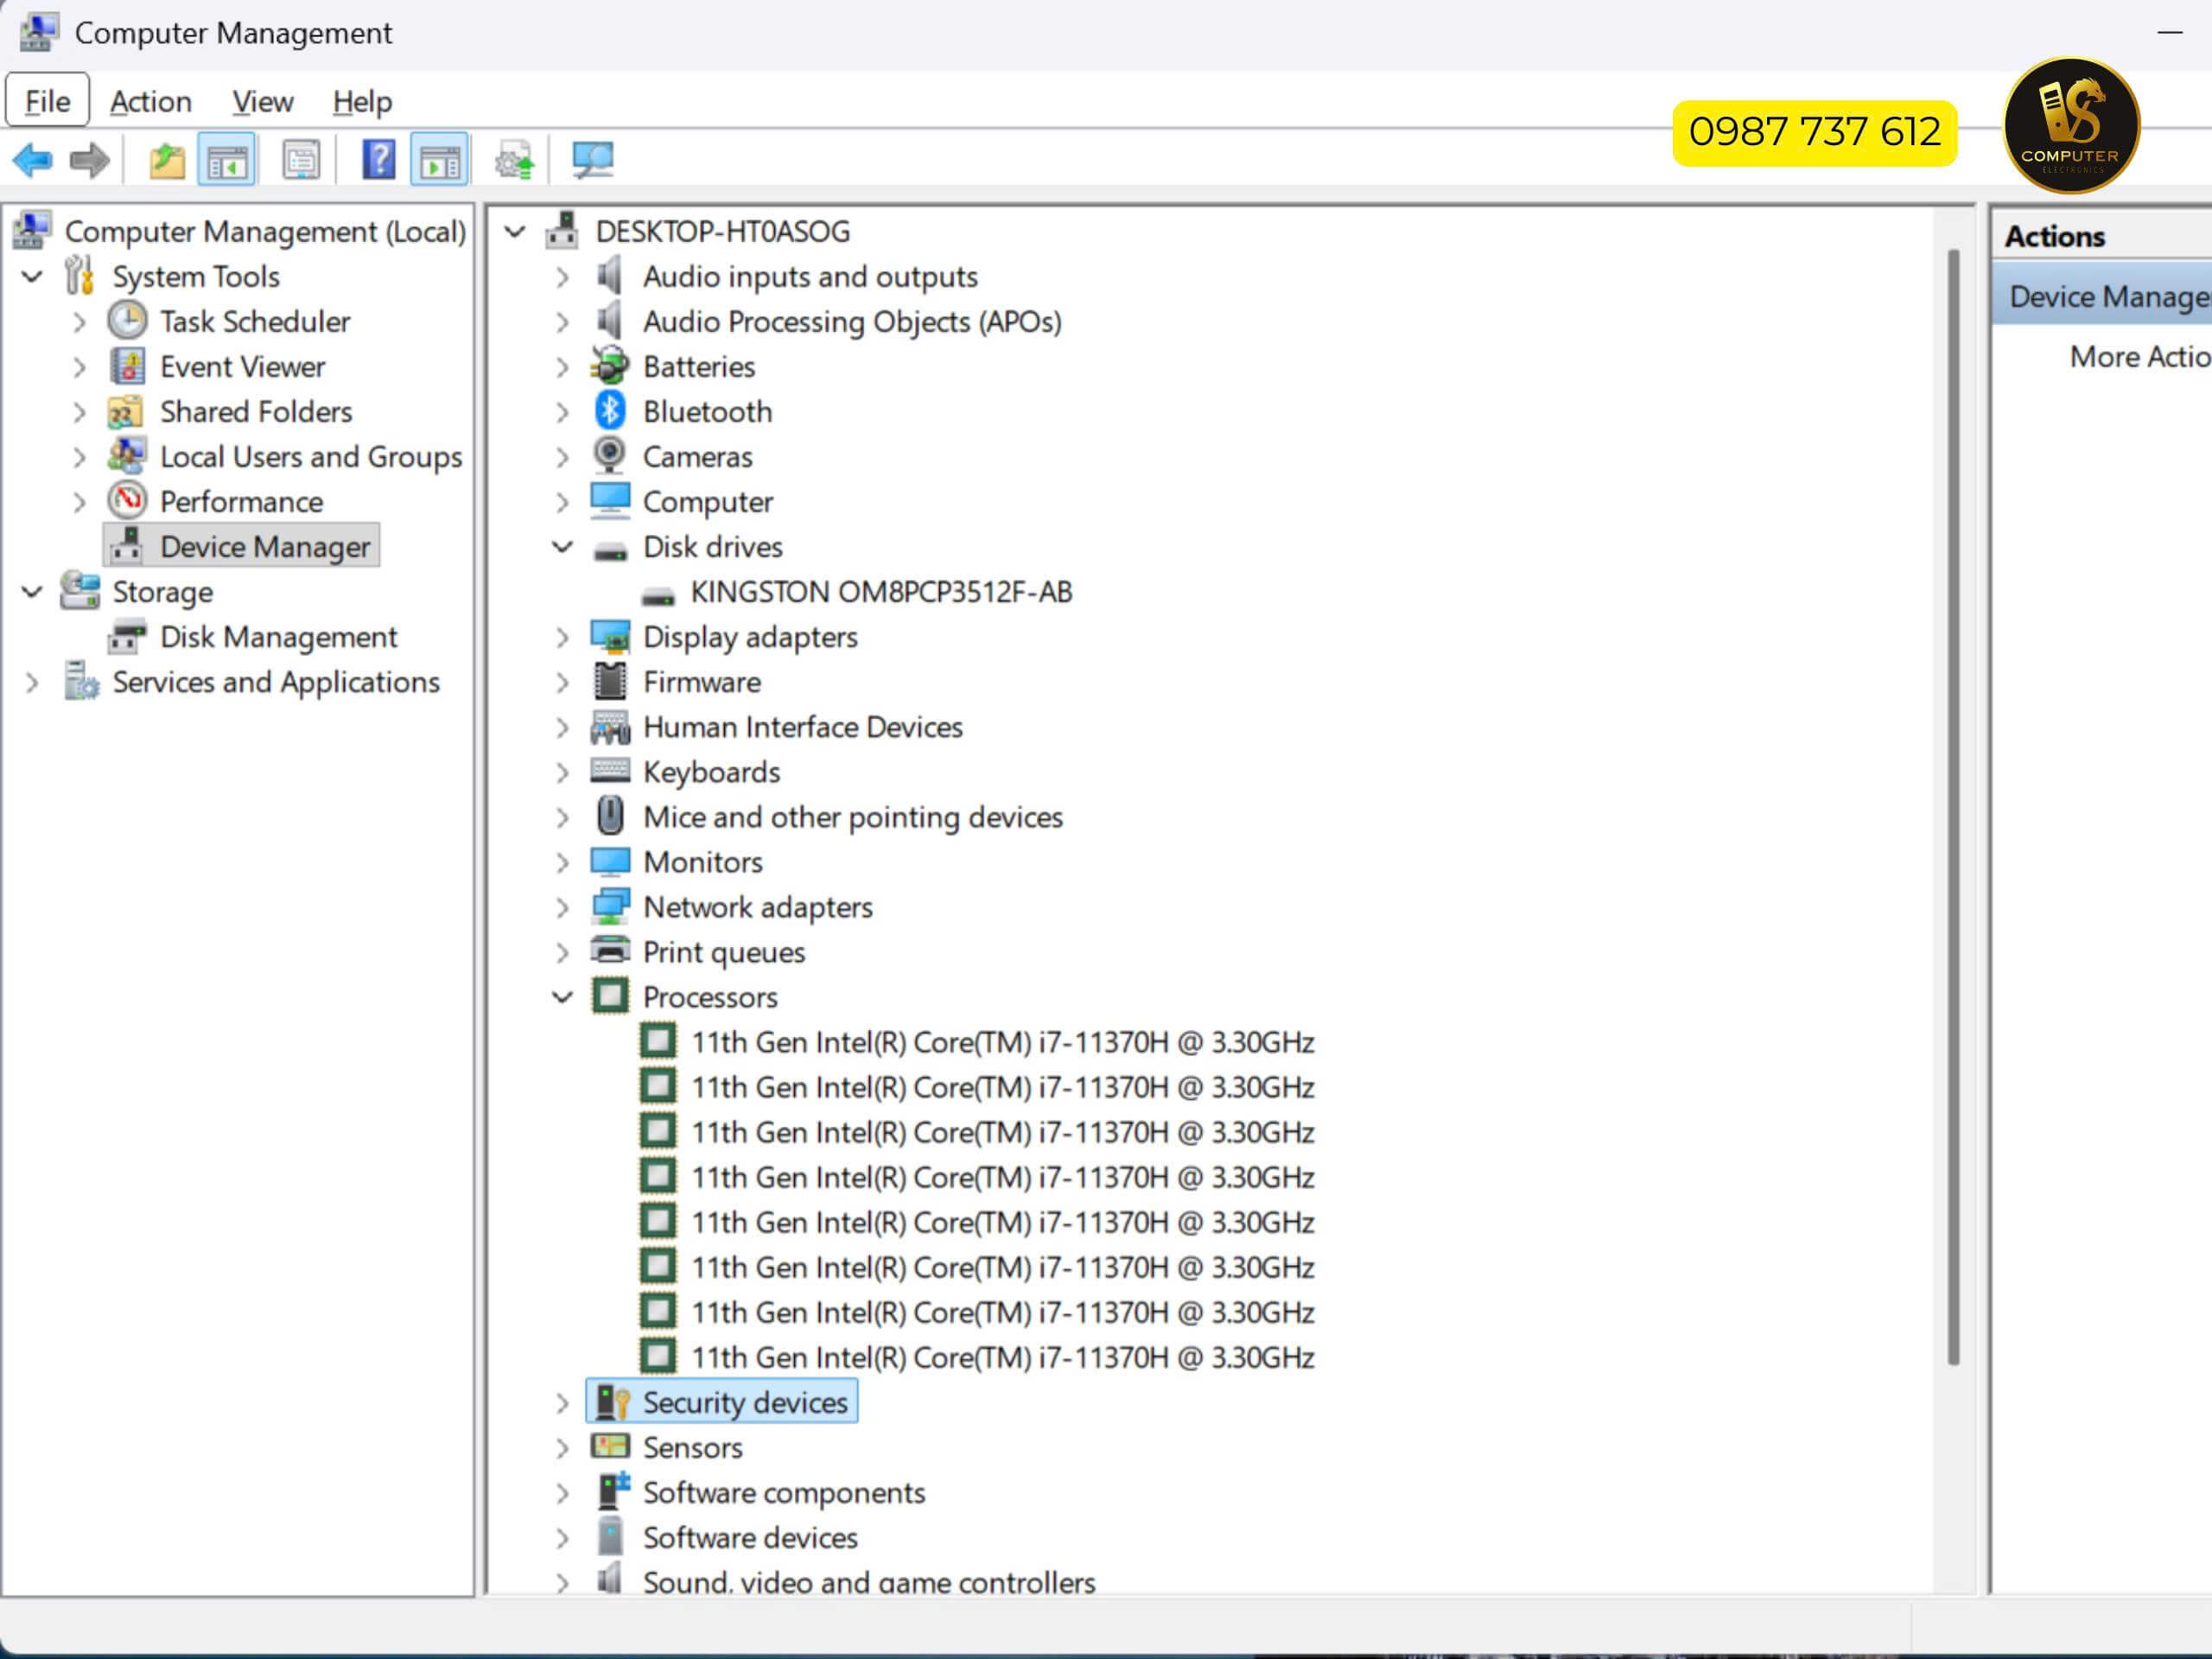This screenshot has width=2212, height=1659.
Task: Open the Help menu
Action: (x=363, y=101)
